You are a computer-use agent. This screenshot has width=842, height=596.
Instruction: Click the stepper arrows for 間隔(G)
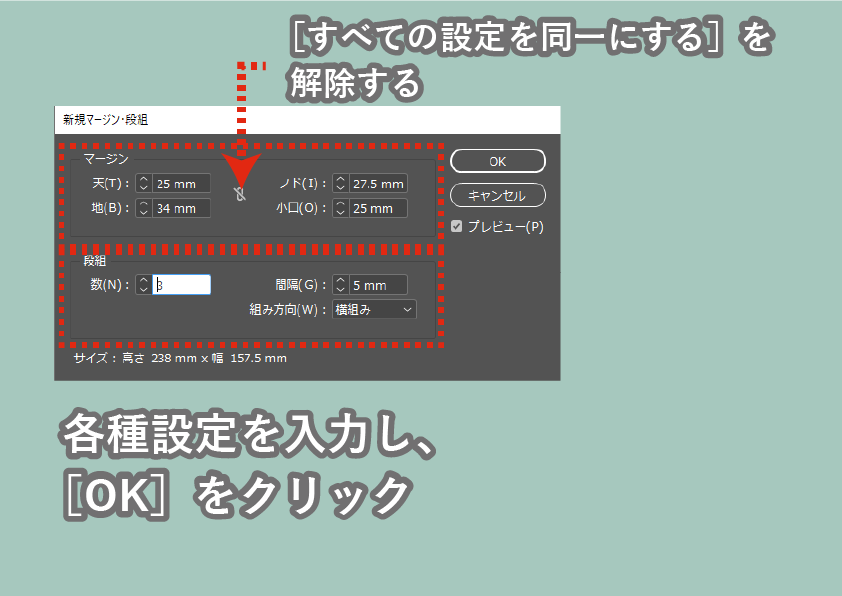pyautogui.click(x=340, y=285)
